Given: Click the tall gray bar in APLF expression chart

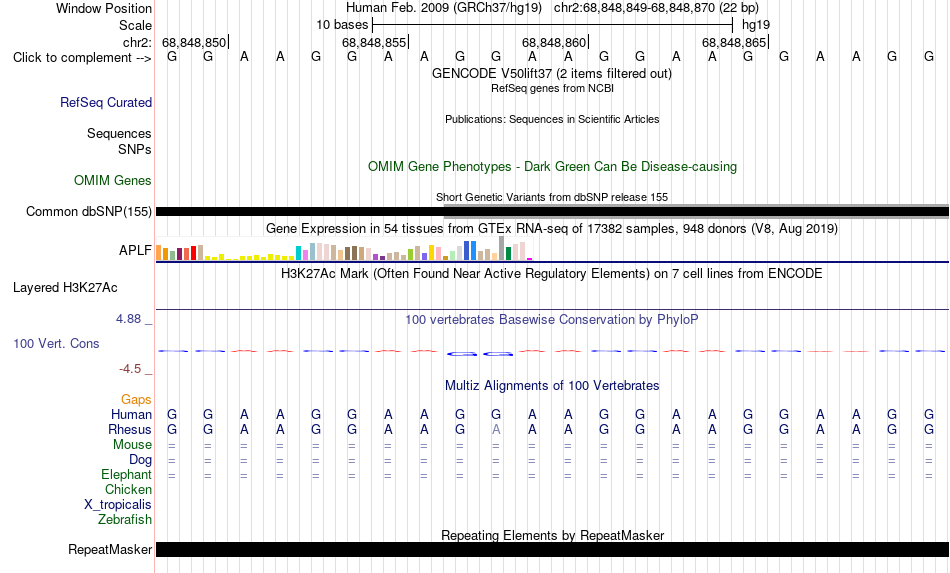Looking at the screenshot, I should point(501,248).
